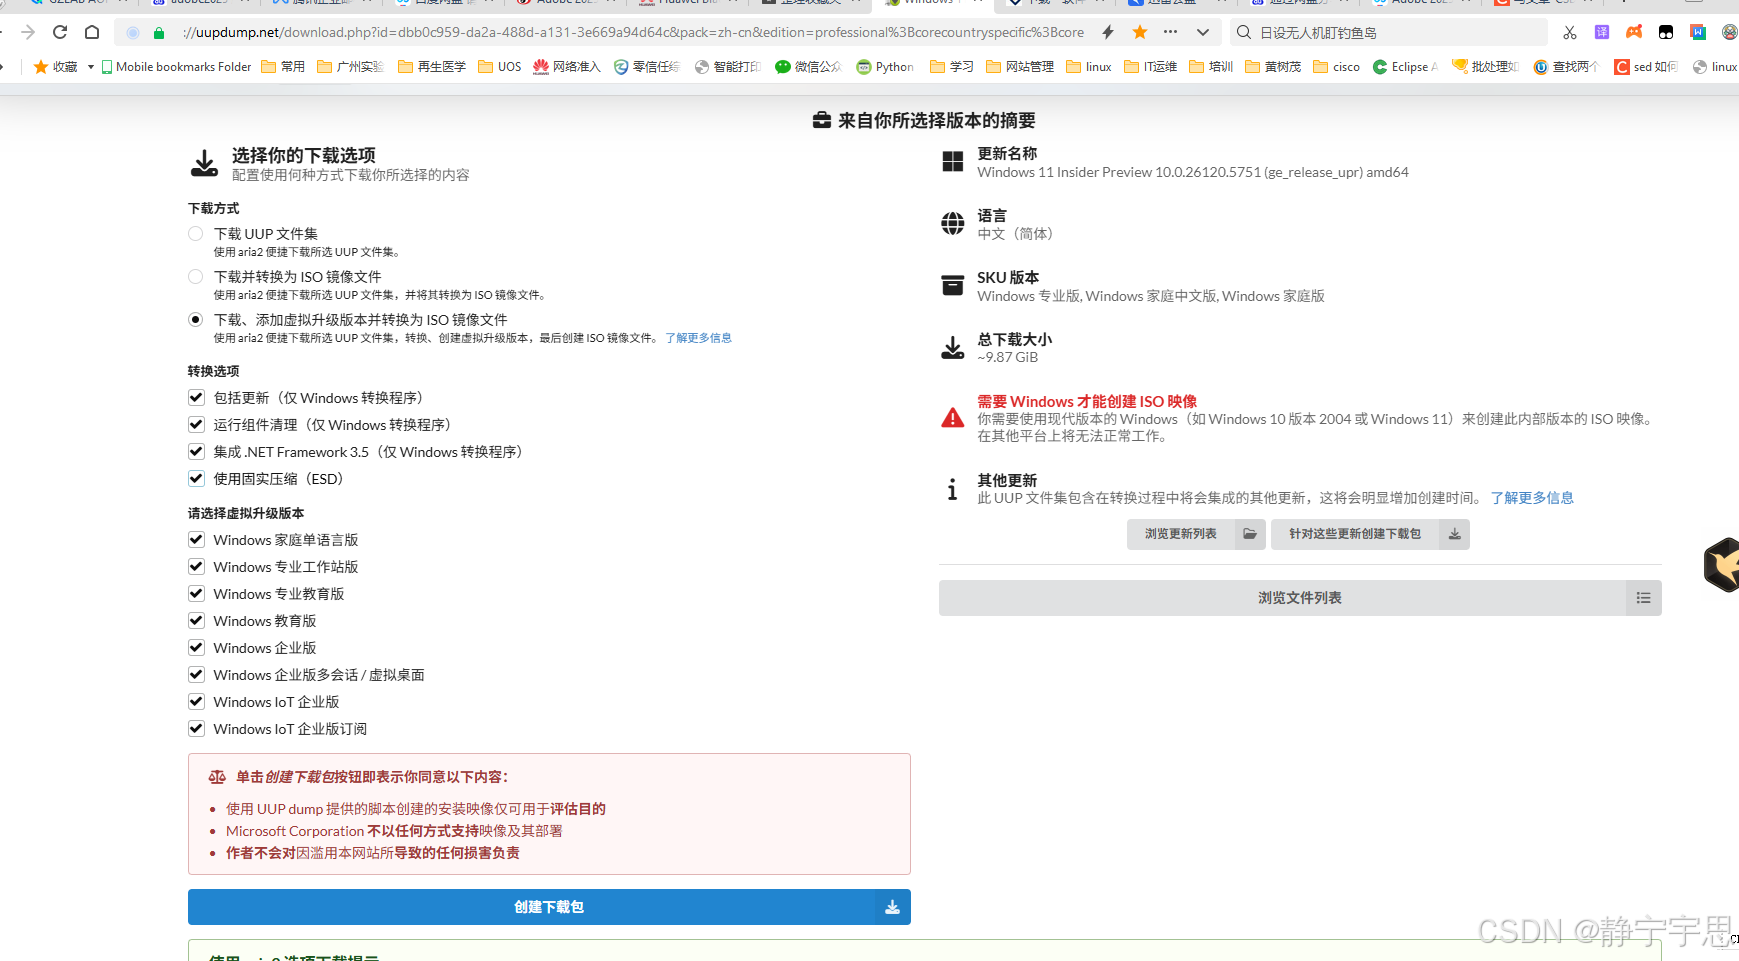
Task: Open the Eclipse bookmark
Action: click(x=1406, y=67)
